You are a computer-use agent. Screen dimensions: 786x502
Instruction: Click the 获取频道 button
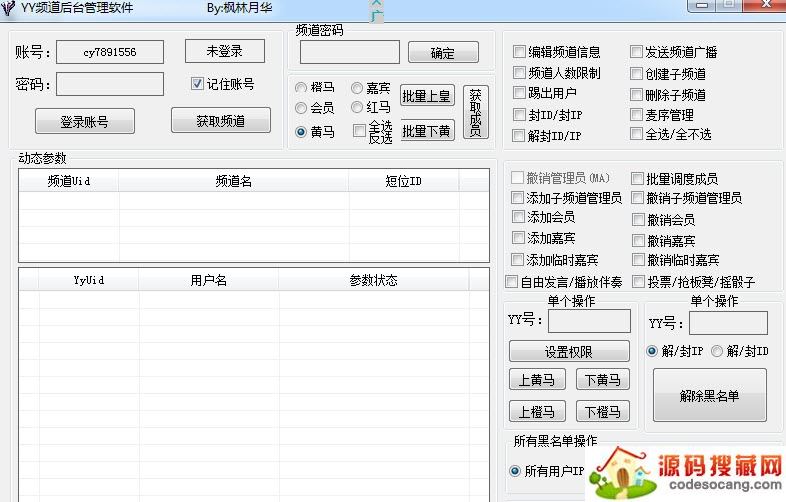click(x=220, y=122)
